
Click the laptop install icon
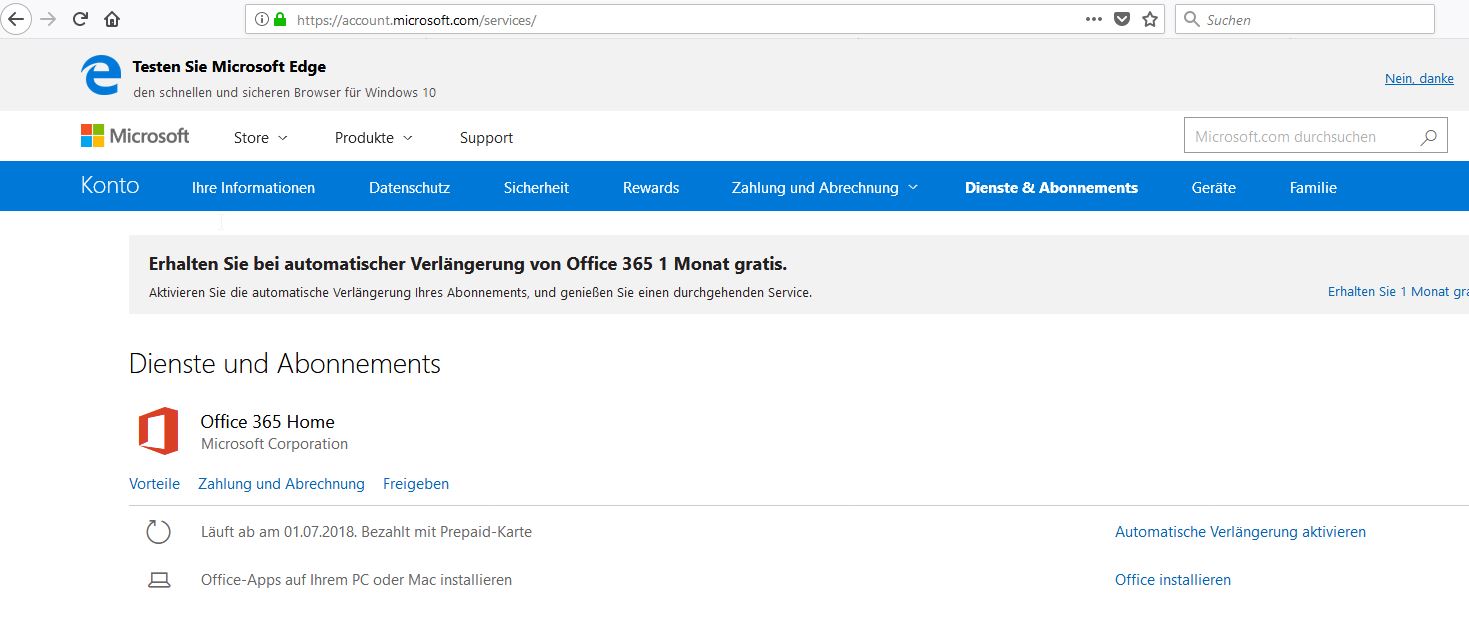[x=159, y=580]
